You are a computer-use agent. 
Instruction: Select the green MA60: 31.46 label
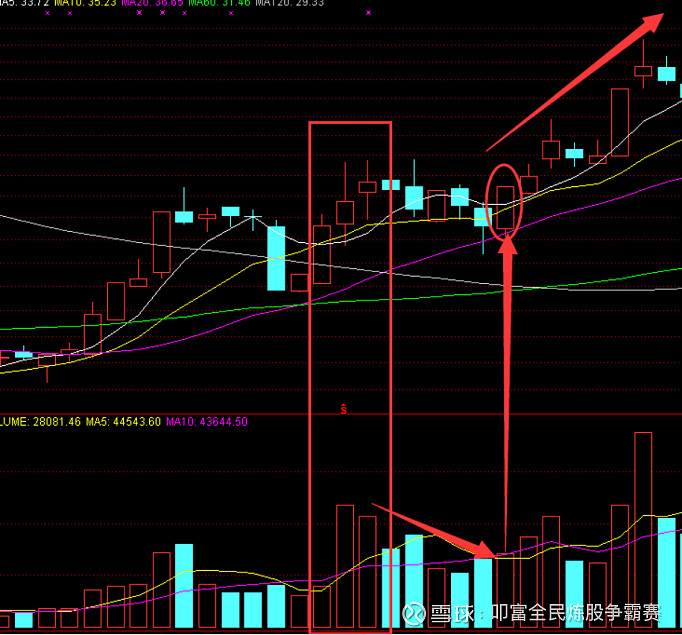point(218,3)
